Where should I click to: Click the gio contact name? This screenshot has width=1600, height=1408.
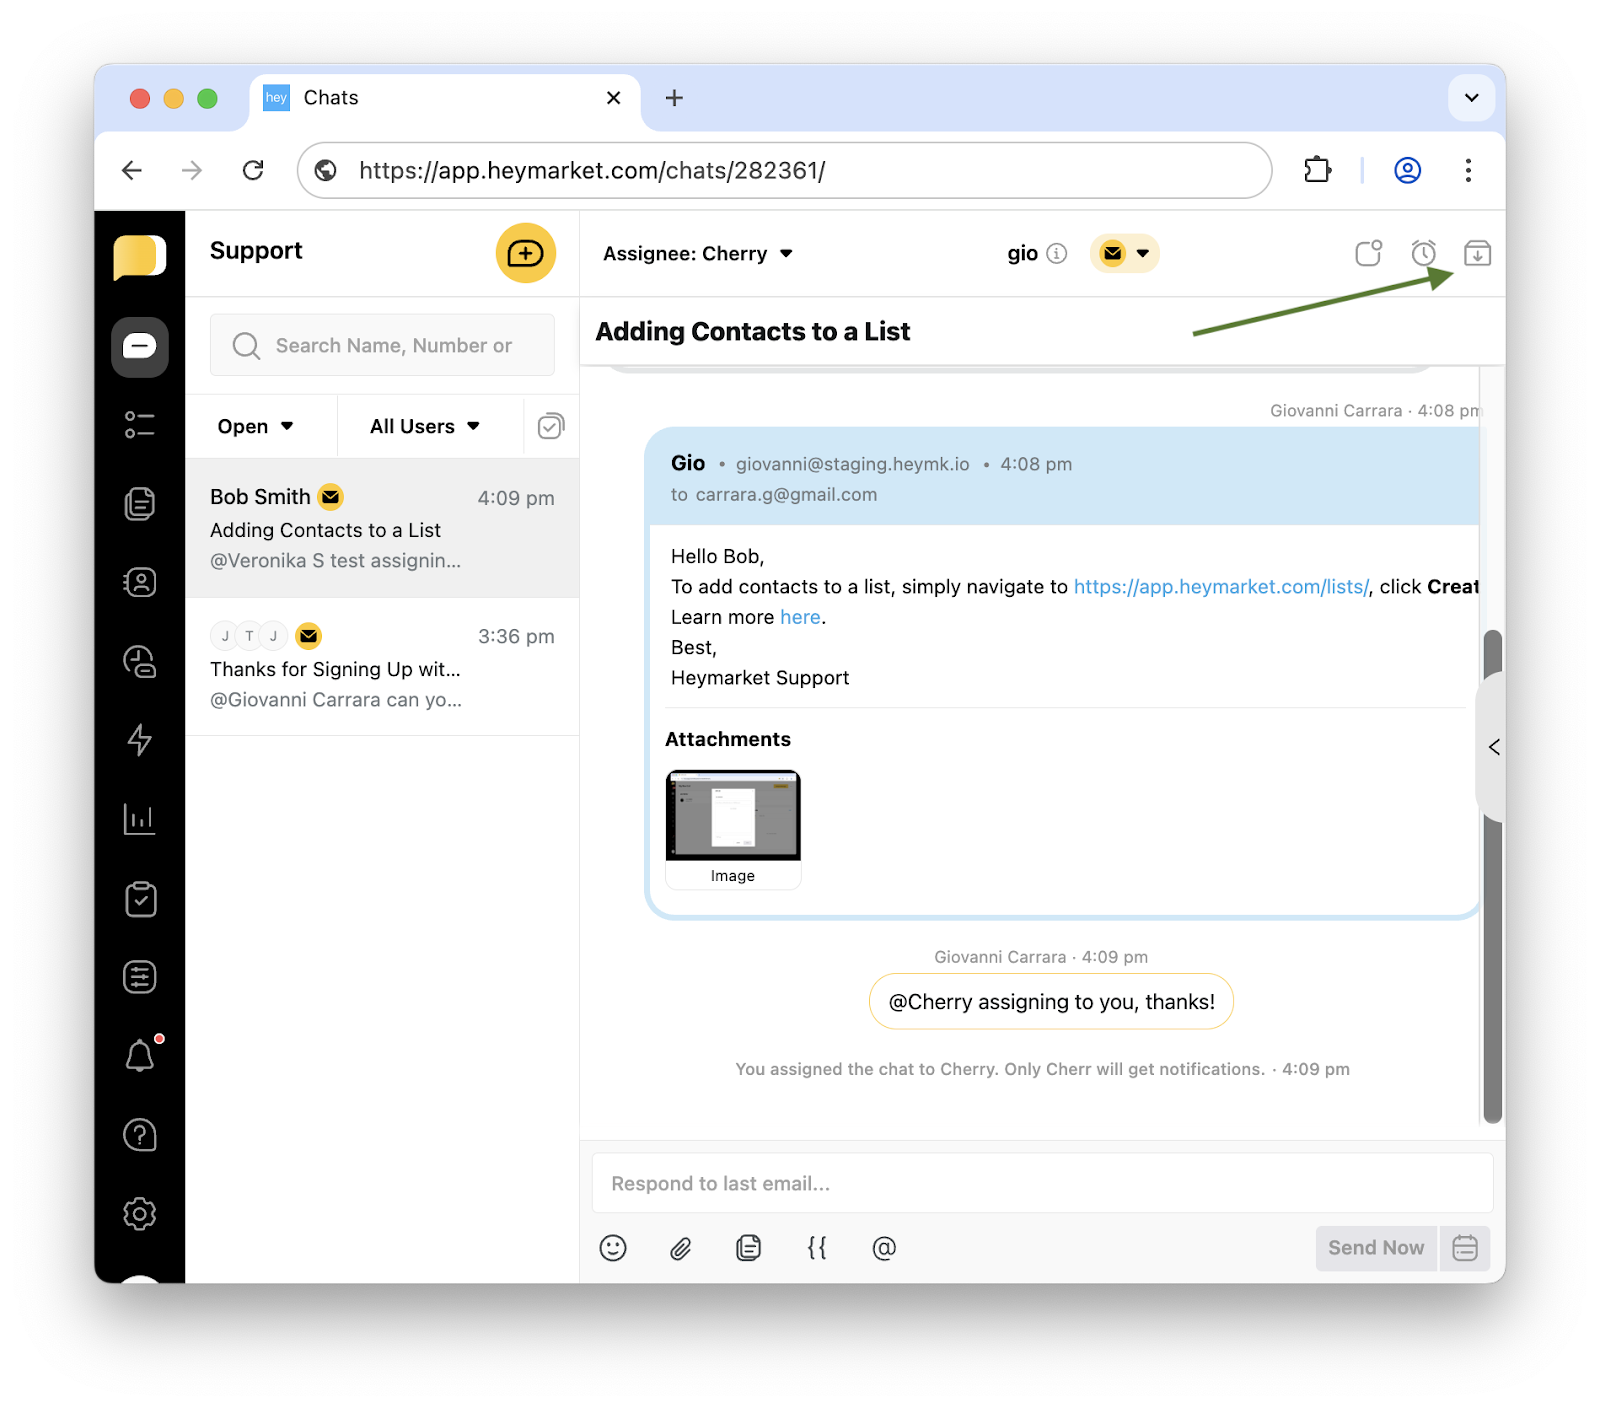tap(1022, 254)
